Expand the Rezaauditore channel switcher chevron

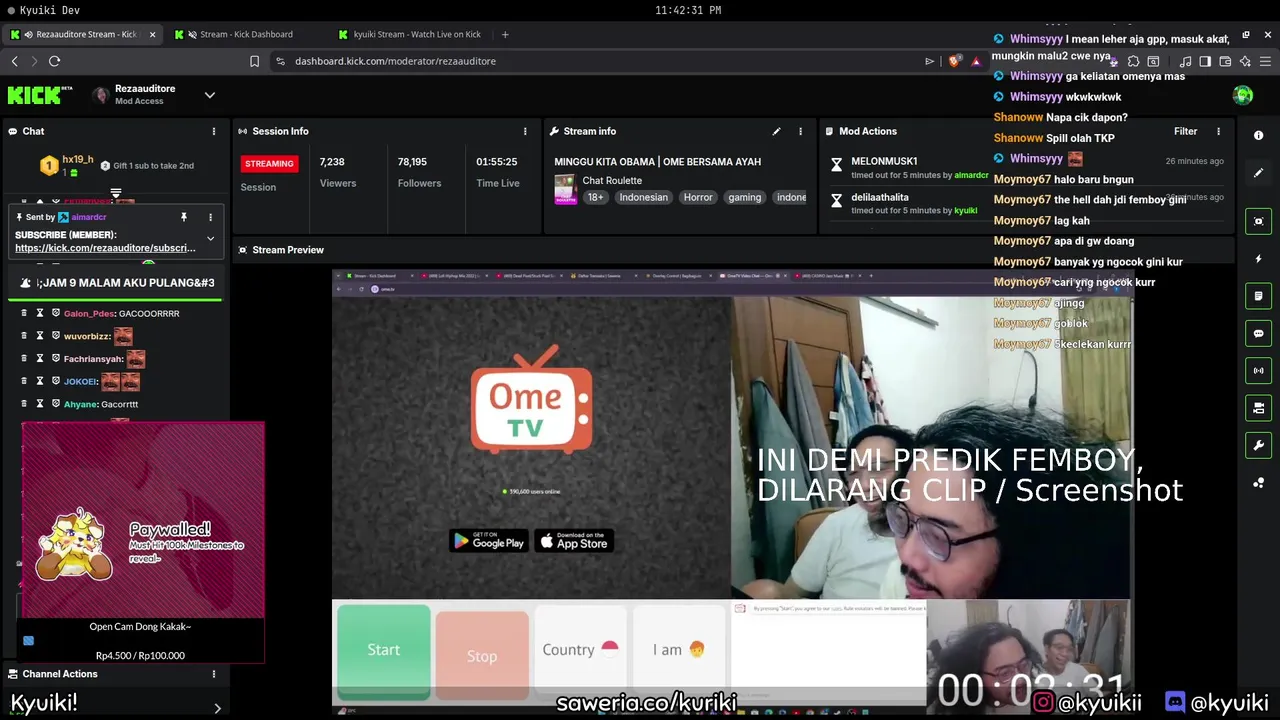click(x=210, y=95)
